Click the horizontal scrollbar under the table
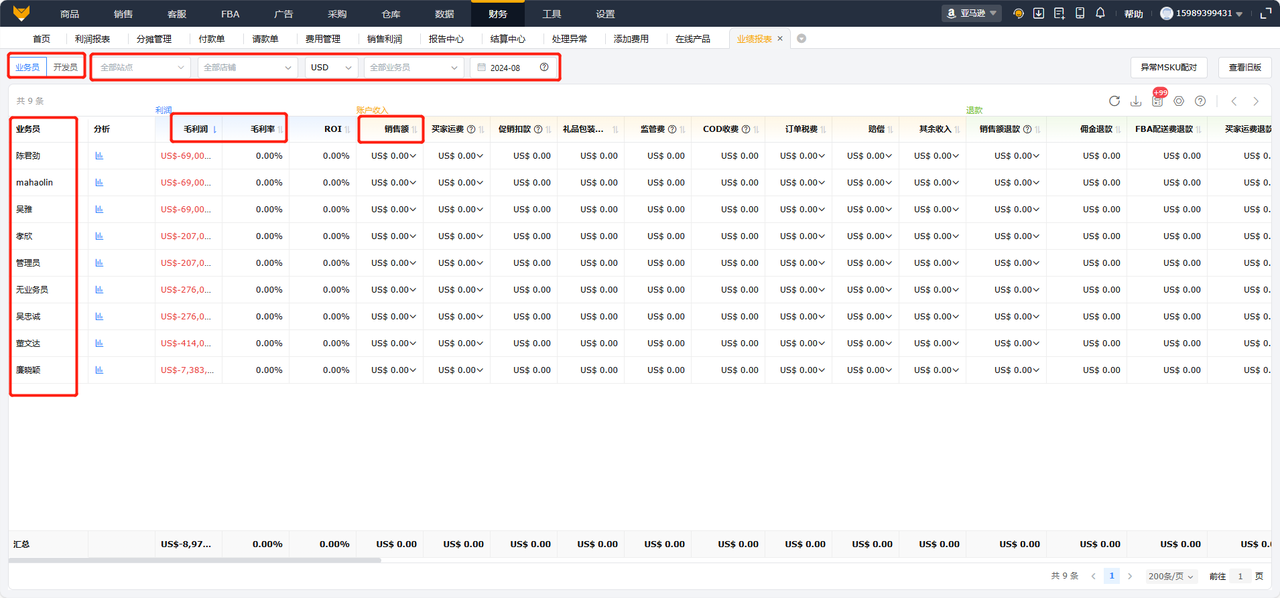The width and height of the screenshot is (1280, 598). 200,561
